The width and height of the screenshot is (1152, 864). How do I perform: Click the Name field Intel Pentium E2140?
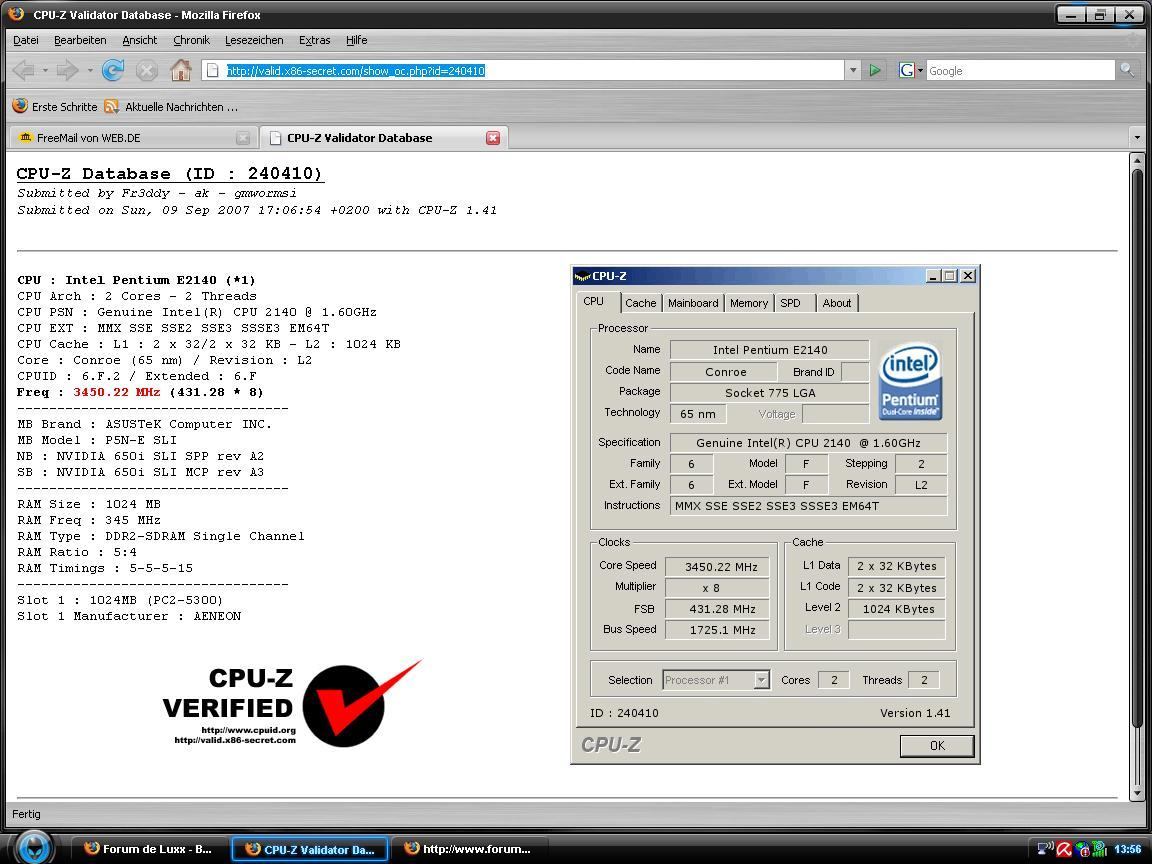point(770,350)
